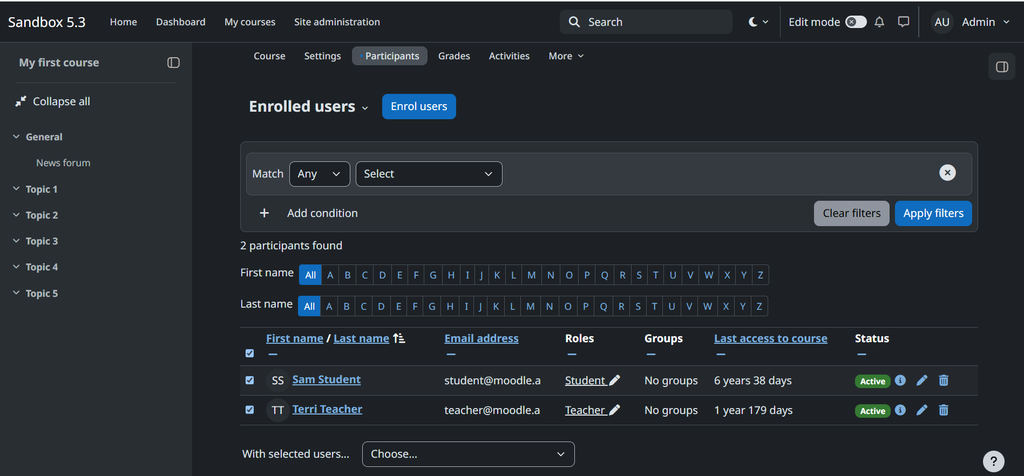Show enrolment info for Terri Teacher
Image resolution: width=1024 pixels, height=476 pixels.
901,410
